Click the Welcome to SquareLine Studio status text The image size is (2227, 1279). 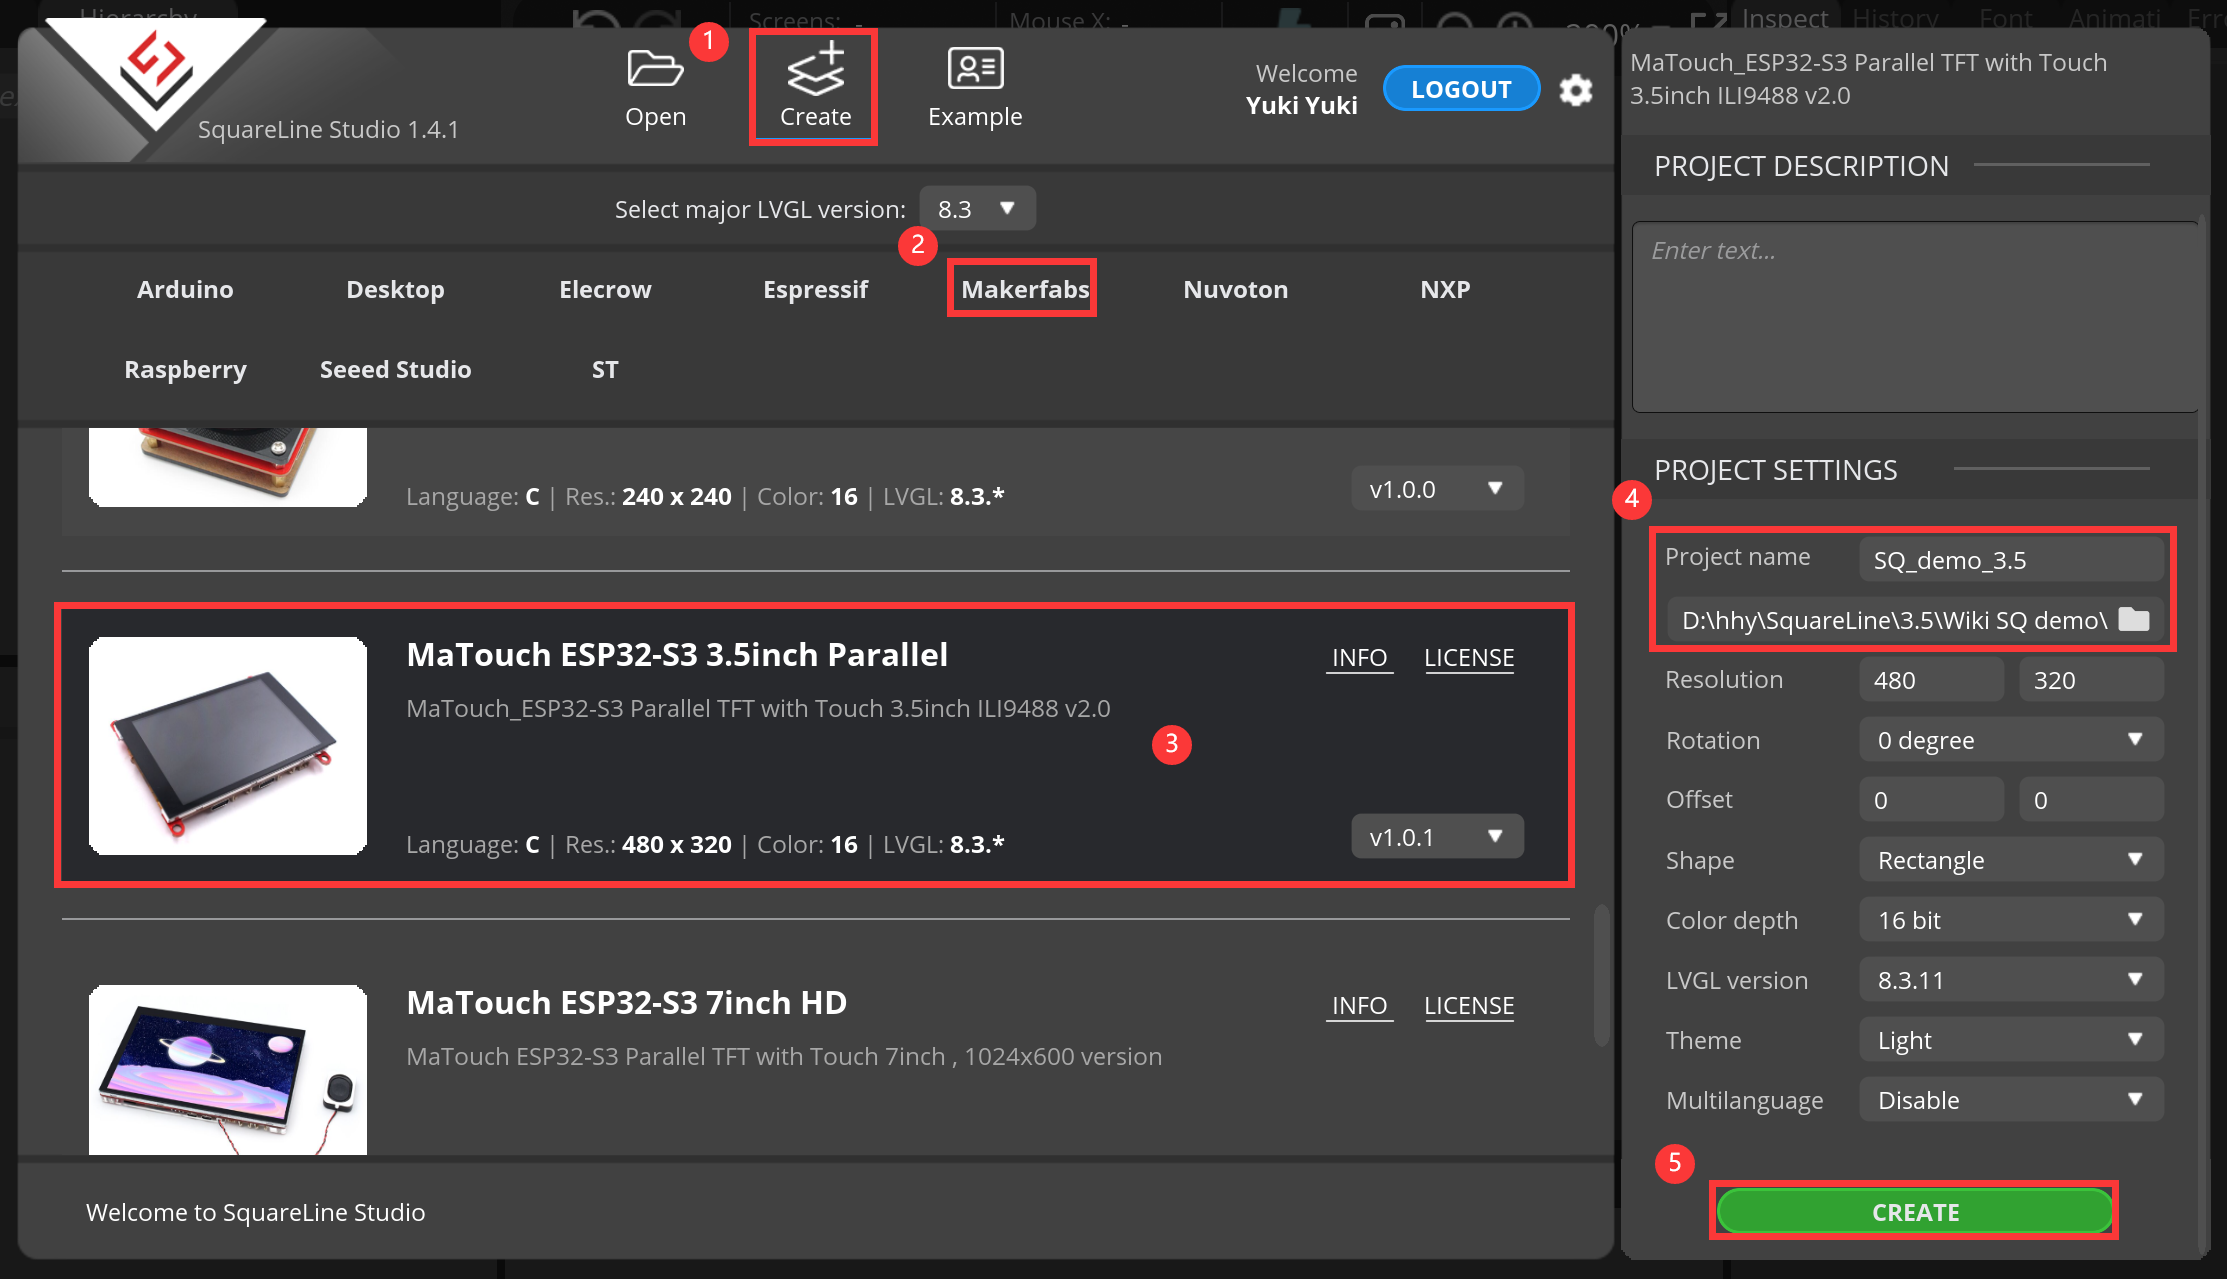tap(255, 1212)
